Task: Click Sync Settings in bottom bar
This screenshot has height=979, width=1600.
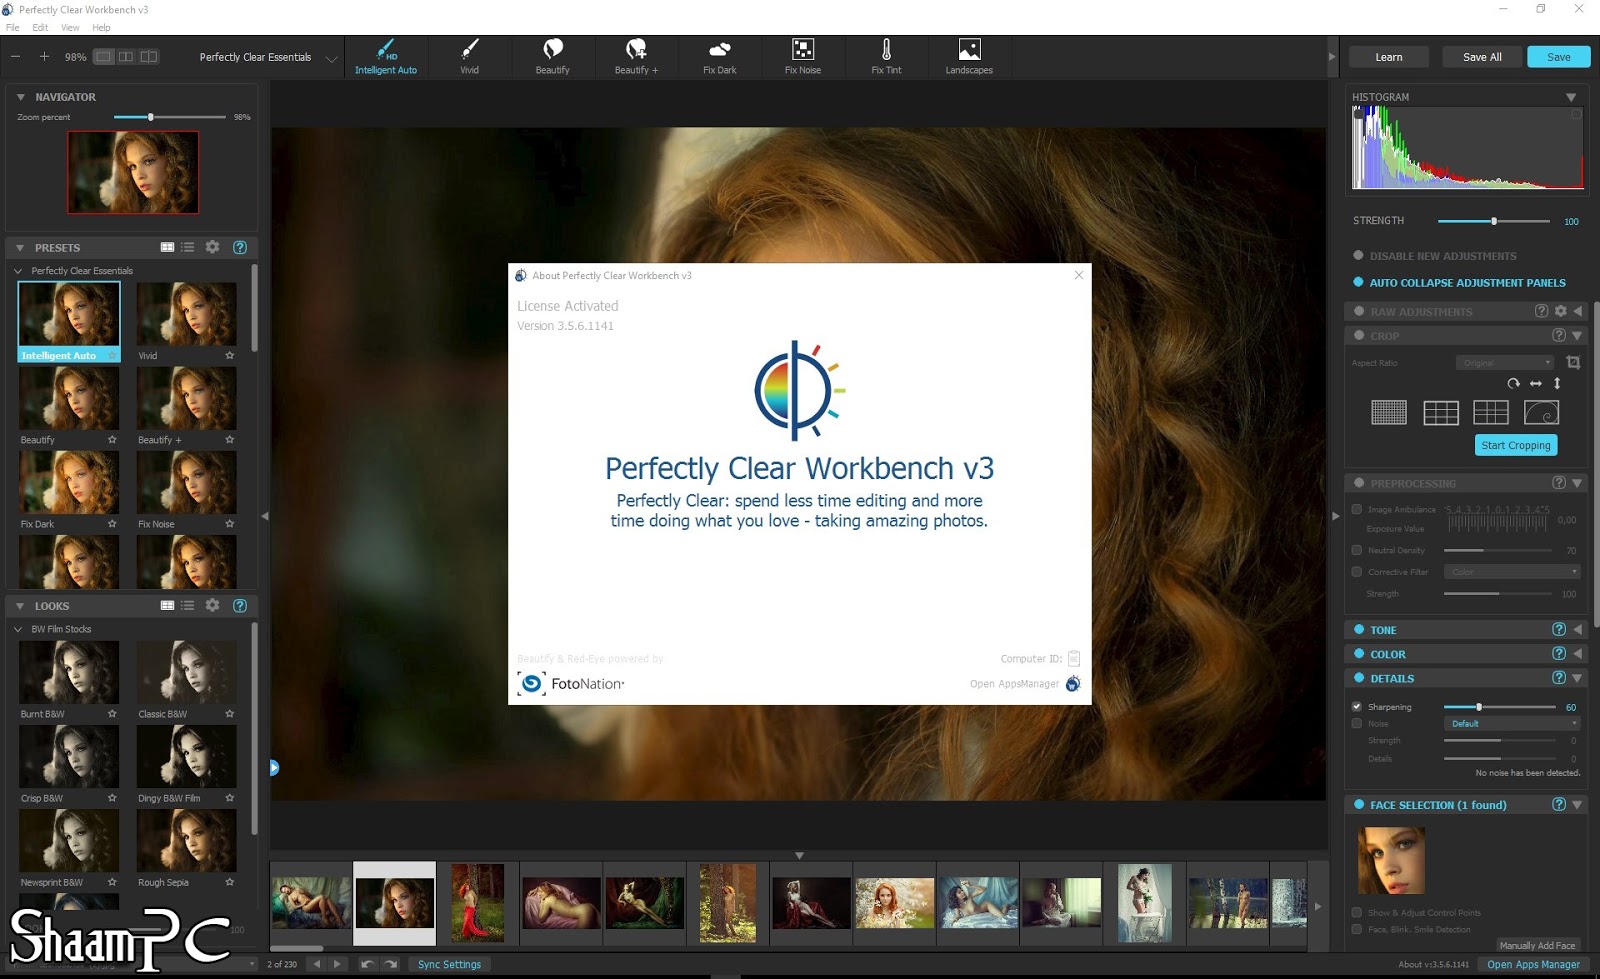Action: [x=449, y=964]
